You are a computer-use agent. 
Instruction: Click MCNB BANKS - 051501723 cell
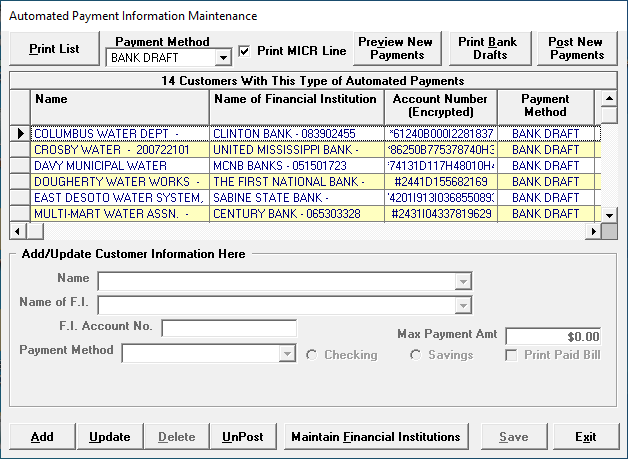coord(297,166)
